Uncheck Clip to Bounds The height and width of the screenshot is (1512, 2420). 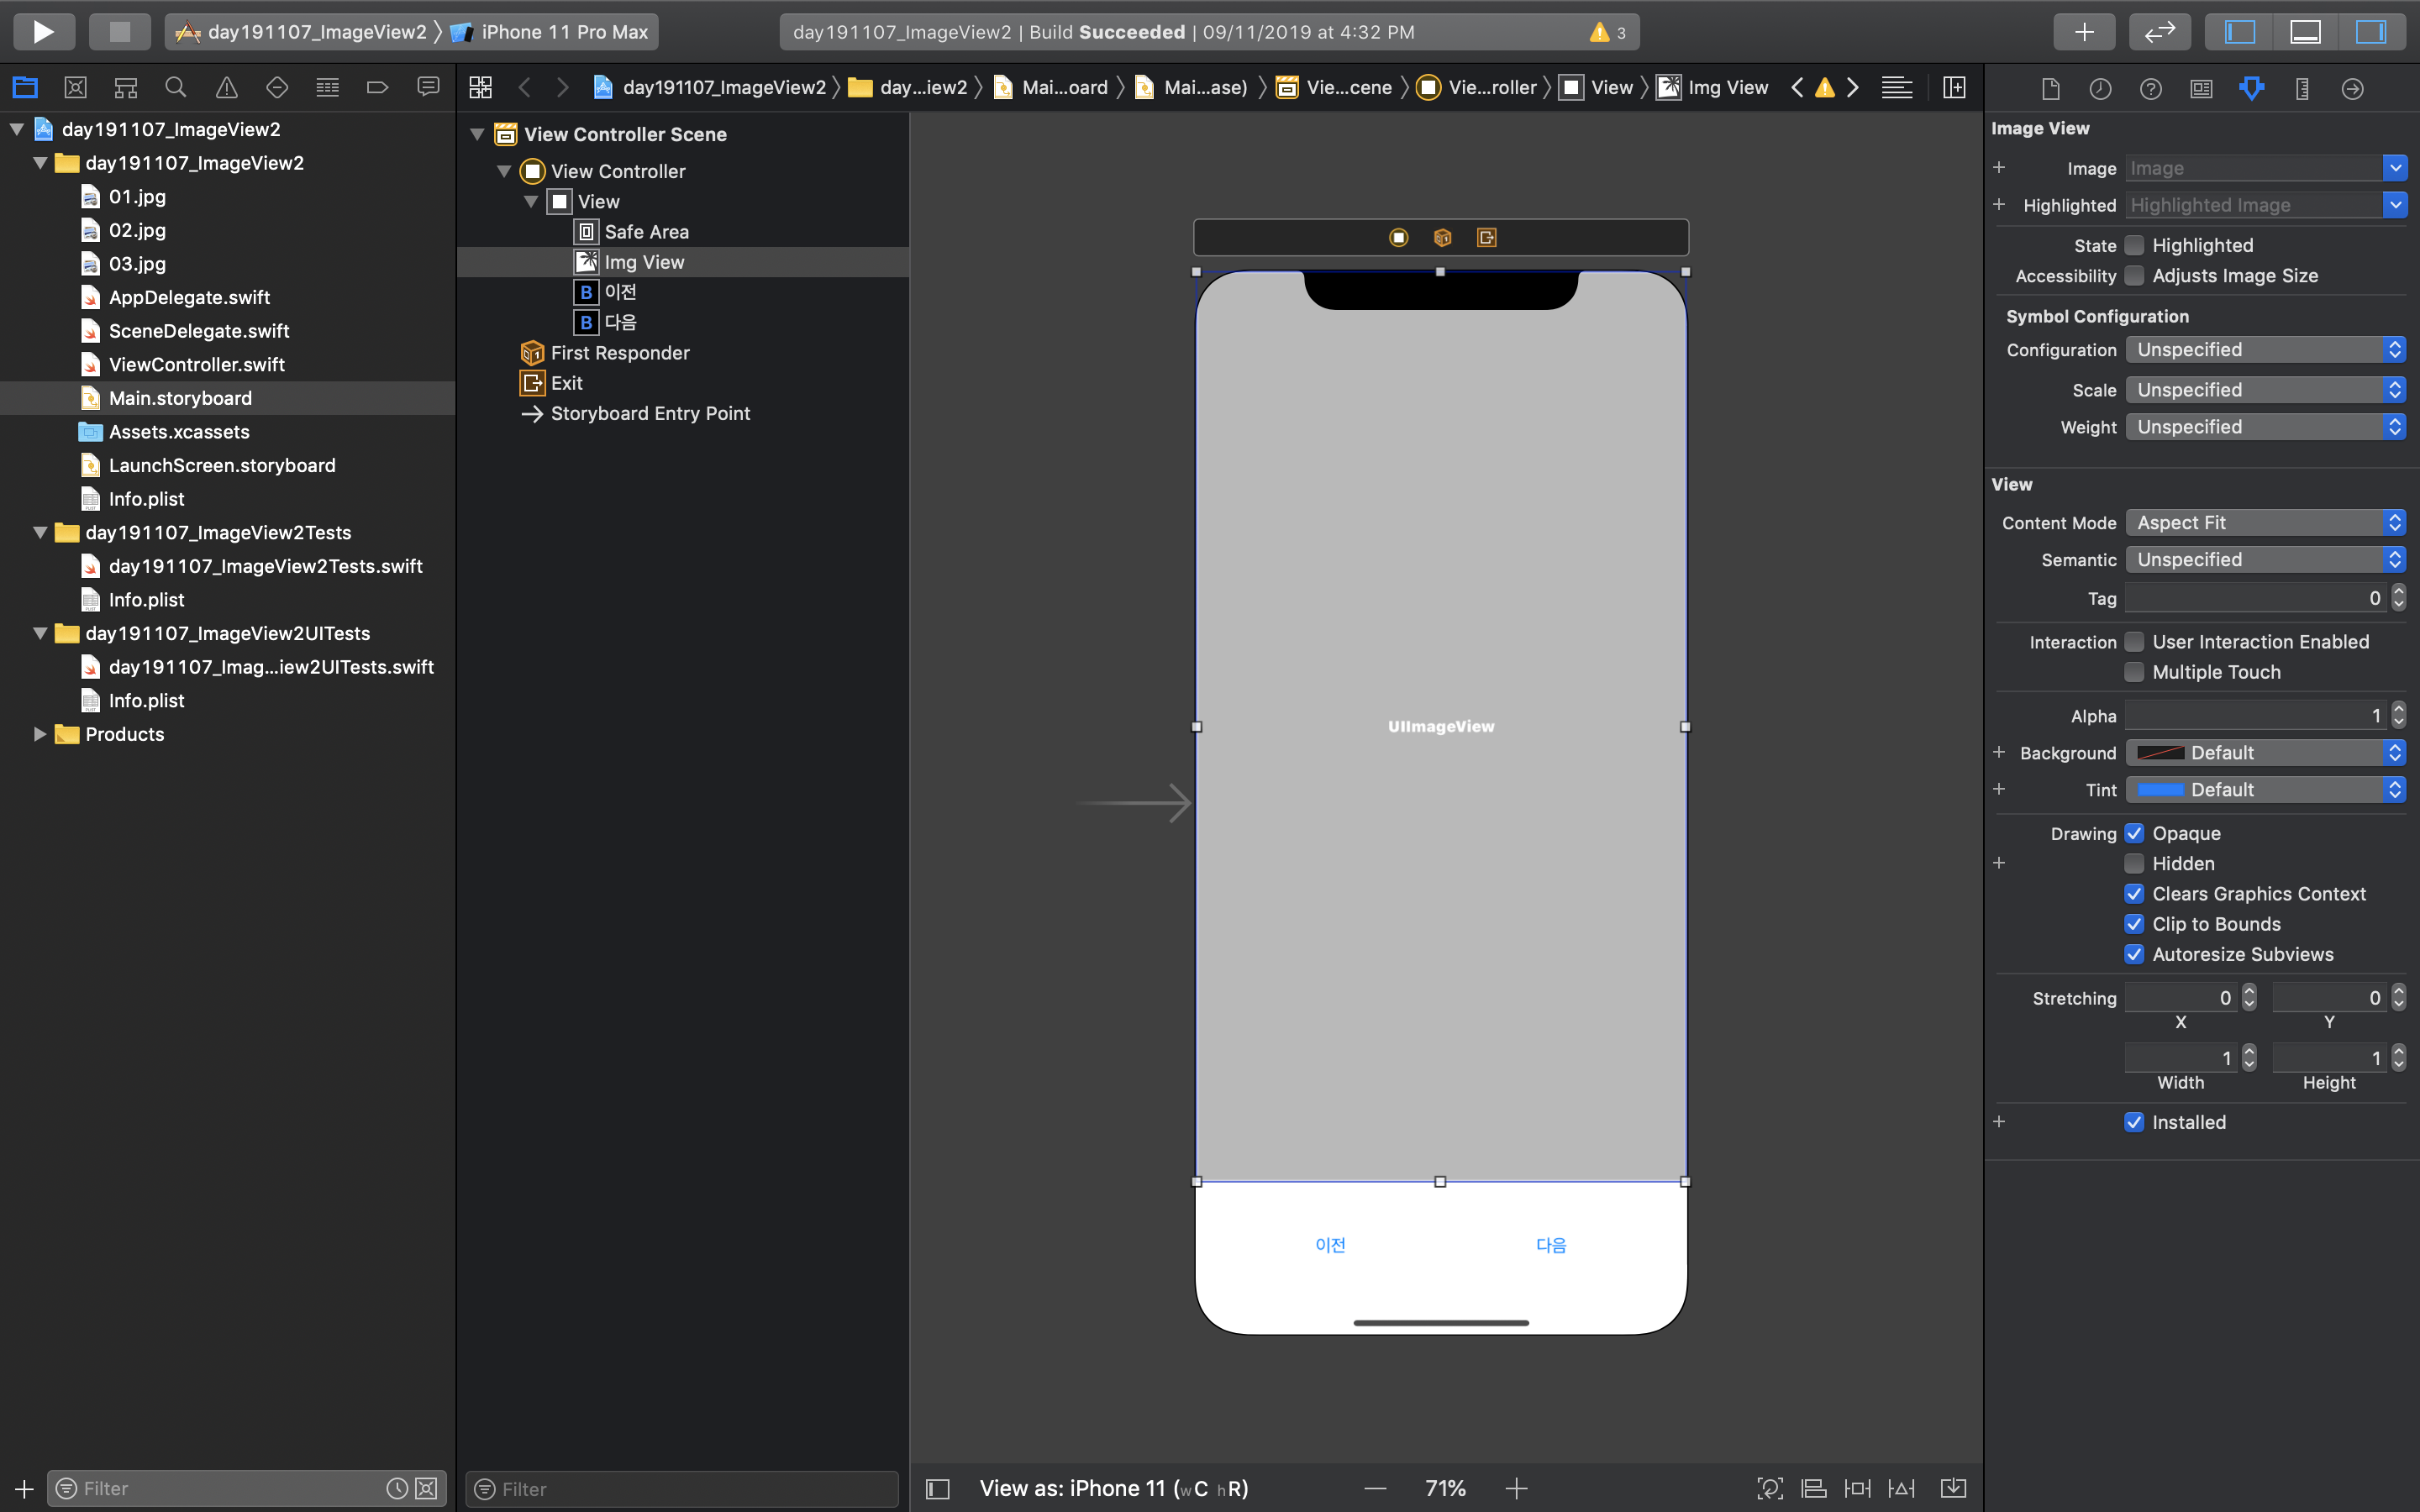(2134, 923)
